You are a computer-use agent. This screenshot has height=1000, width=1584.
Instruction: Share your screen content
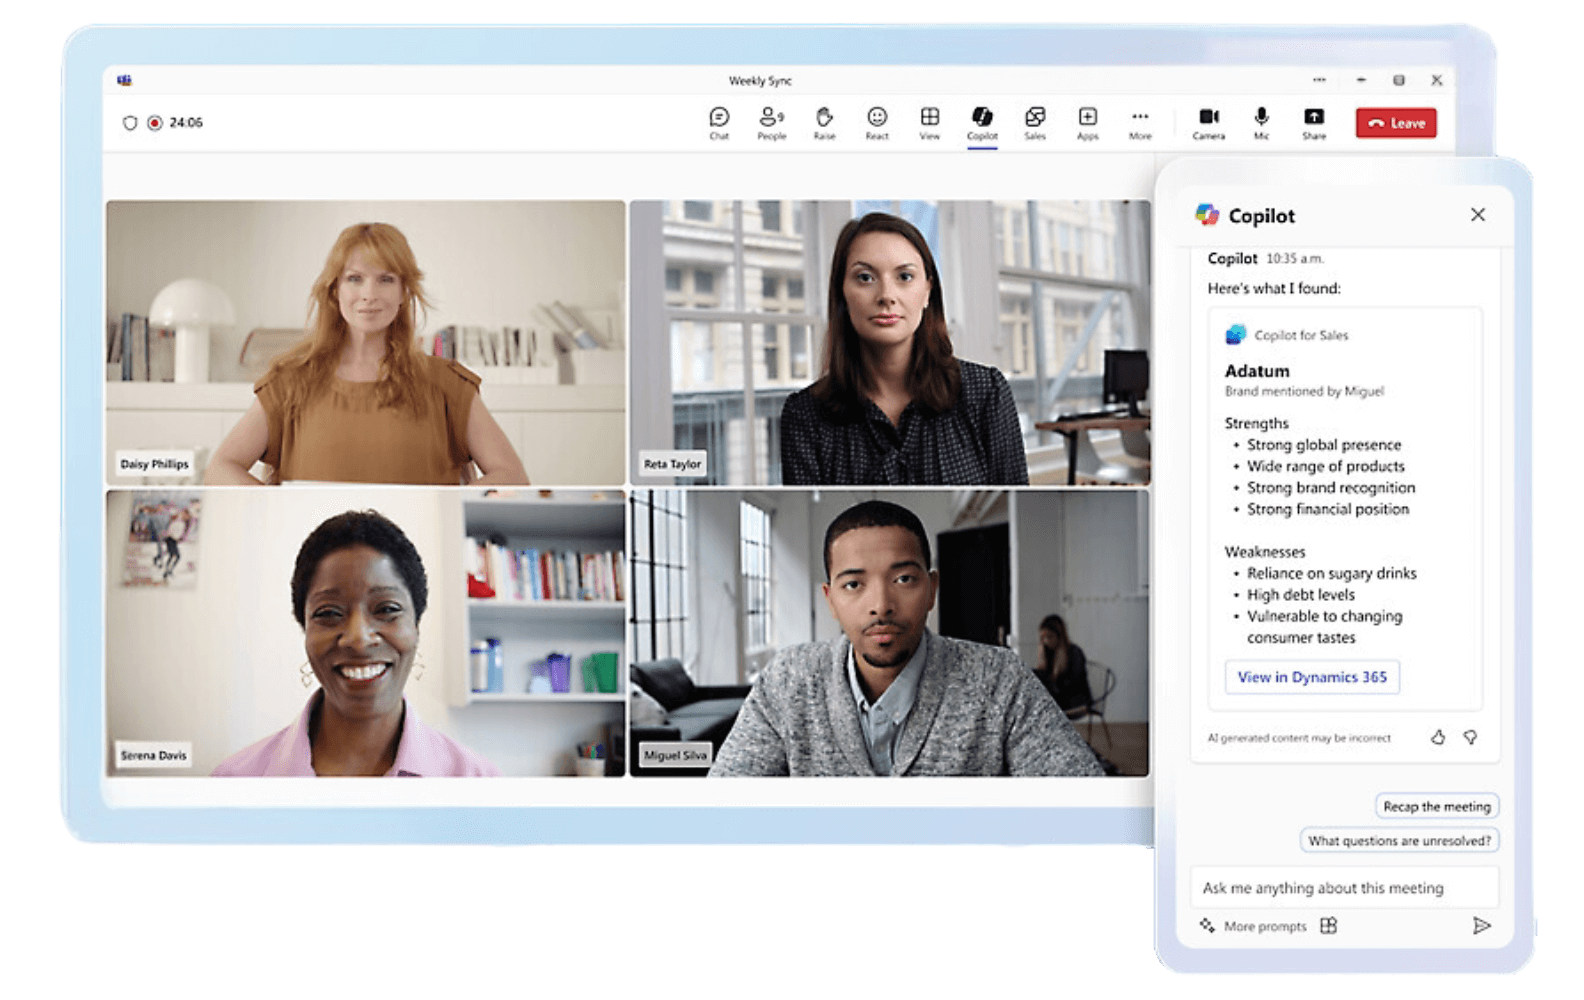point(1314,123)
